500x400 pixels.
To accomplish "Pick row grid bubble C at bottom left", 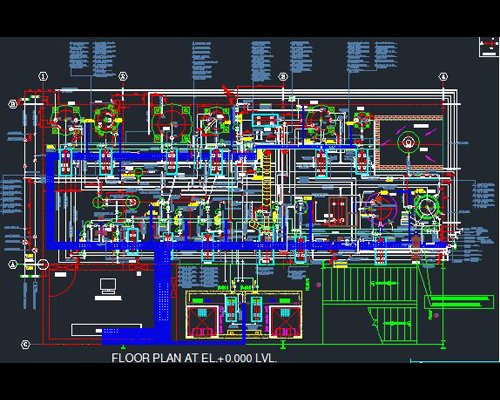I will [x=26, y=344].
